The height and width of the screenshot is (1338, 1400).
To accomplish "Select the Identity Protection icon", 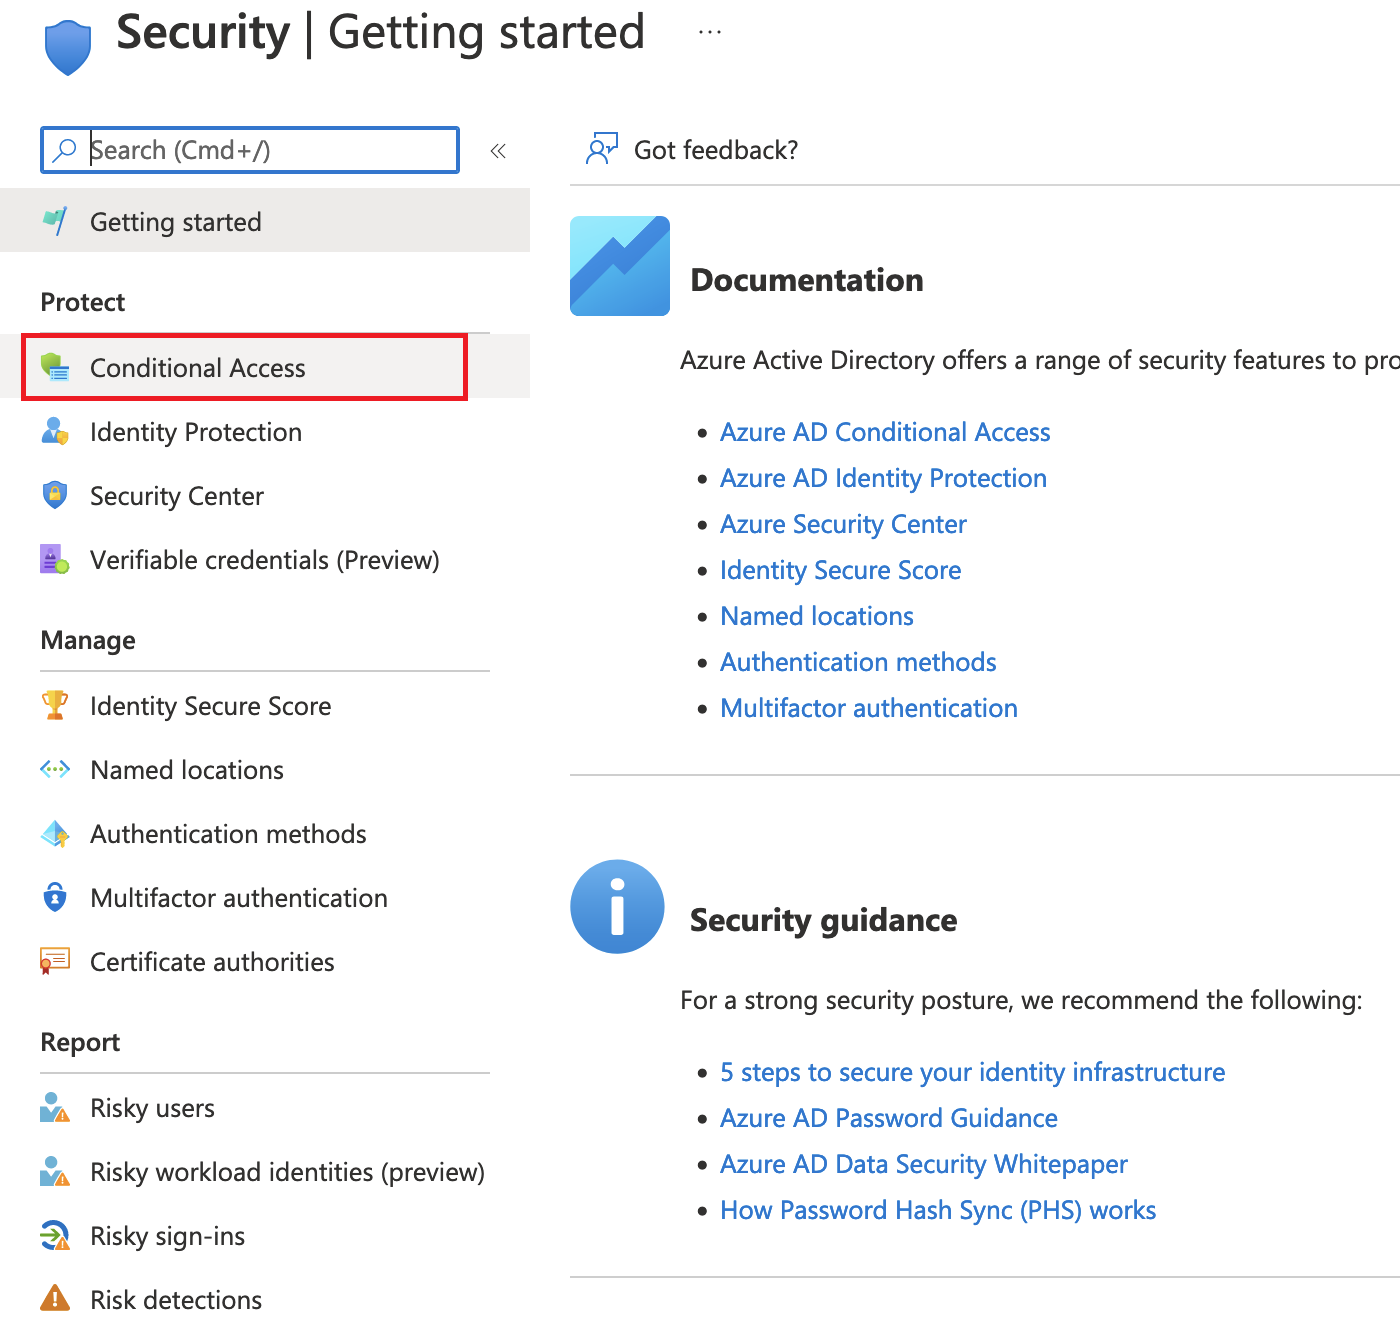I will [55, 432].
